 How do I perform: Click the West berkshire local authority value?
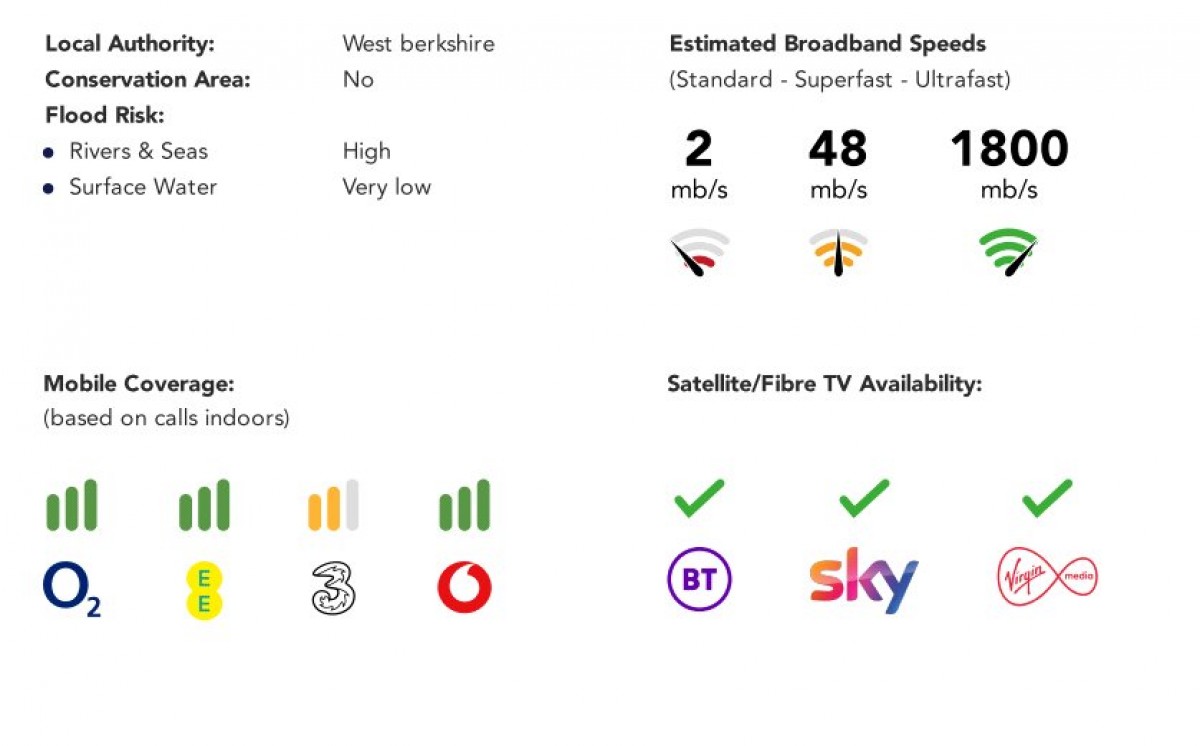[418, 44]
